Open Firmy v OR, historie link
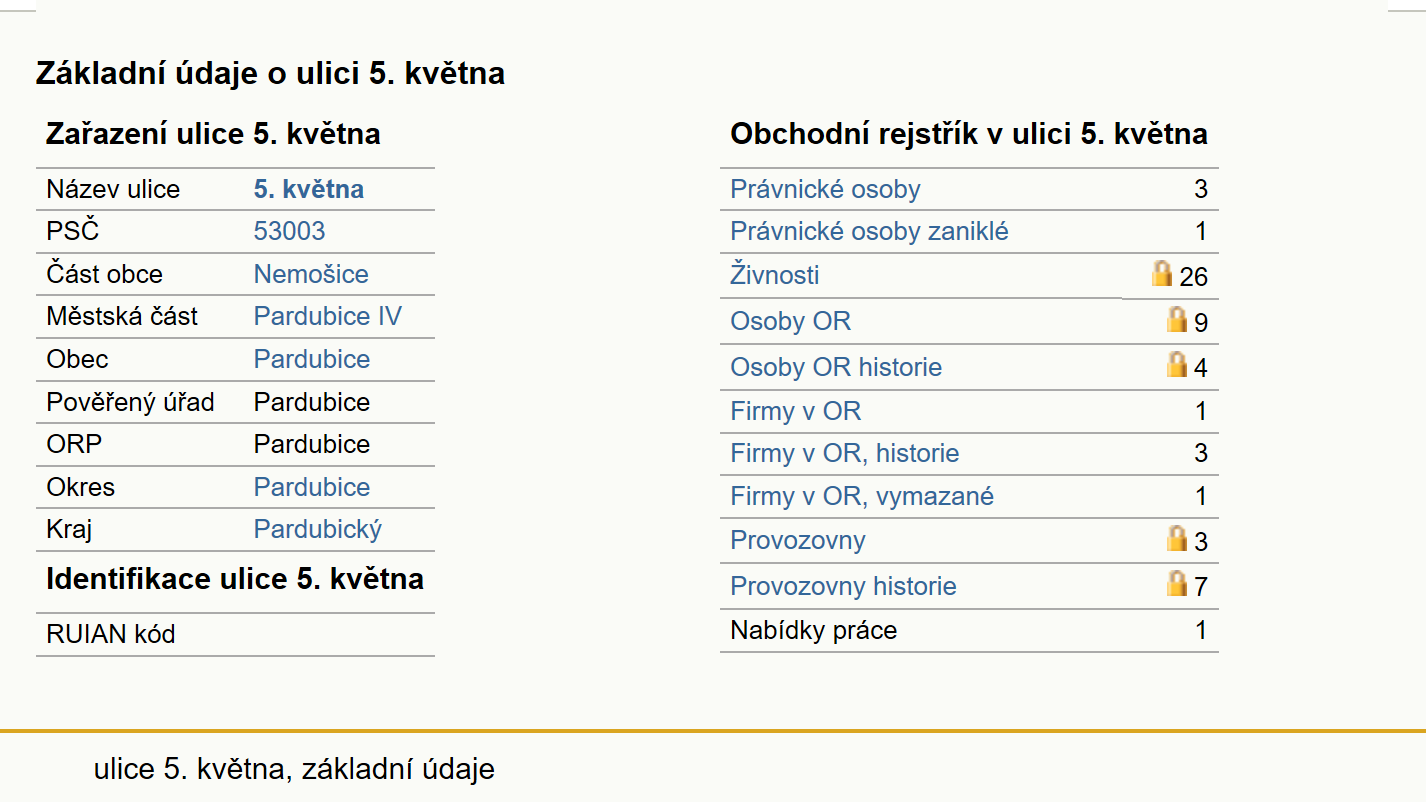 point(844,453)
